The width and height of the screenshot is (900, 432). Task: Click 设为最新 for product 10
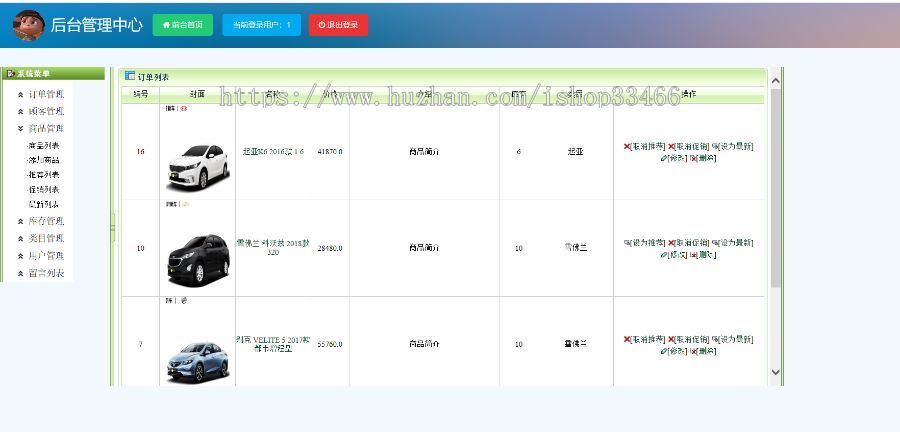pyautogui.click(x=732, y=243)
